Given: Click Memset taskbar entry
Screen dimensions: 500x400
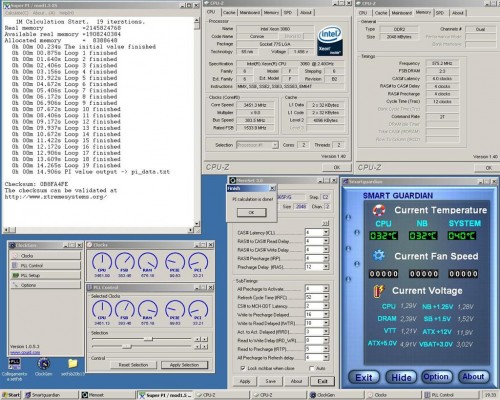Looking at the screenshot, I should tap(108, 395).
